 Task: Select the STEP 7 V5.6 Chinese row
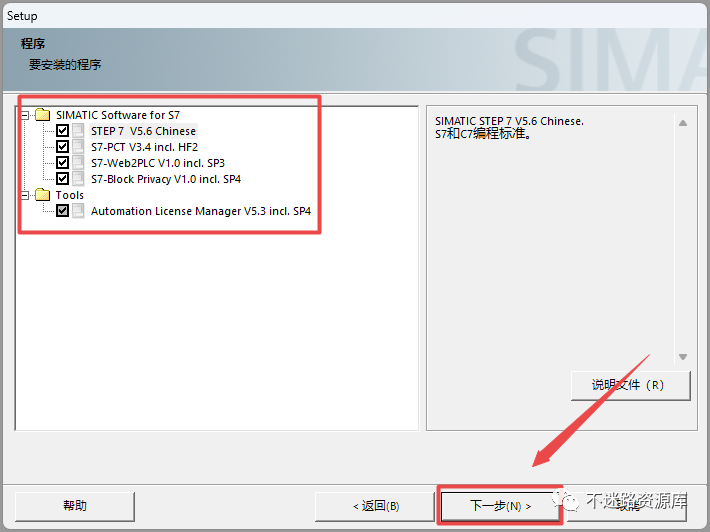click(x=143, y=131)
